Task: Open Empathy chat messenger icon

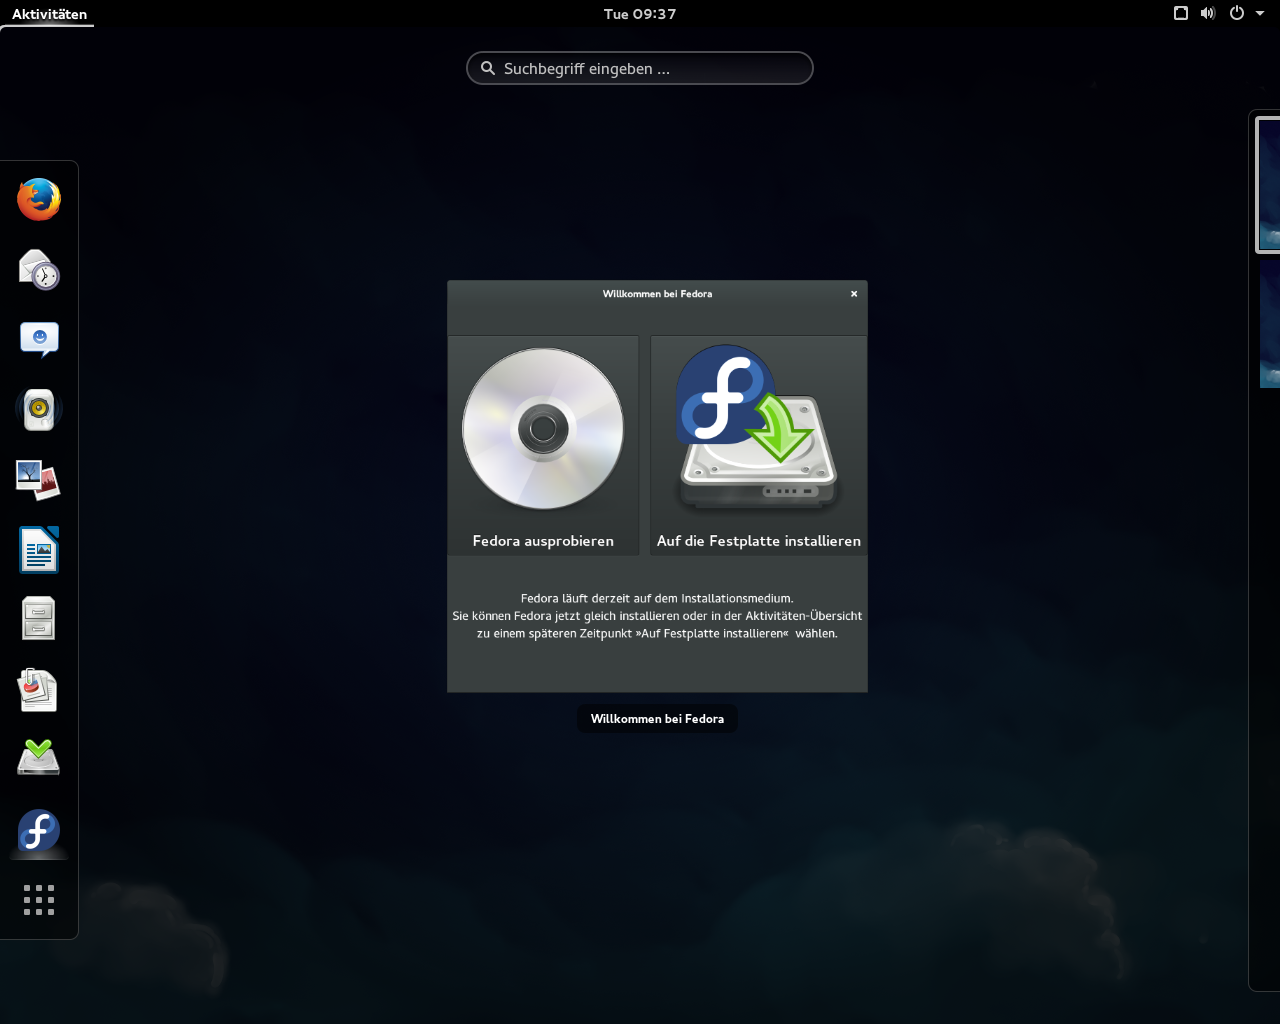Action: (x=39, y=339)
